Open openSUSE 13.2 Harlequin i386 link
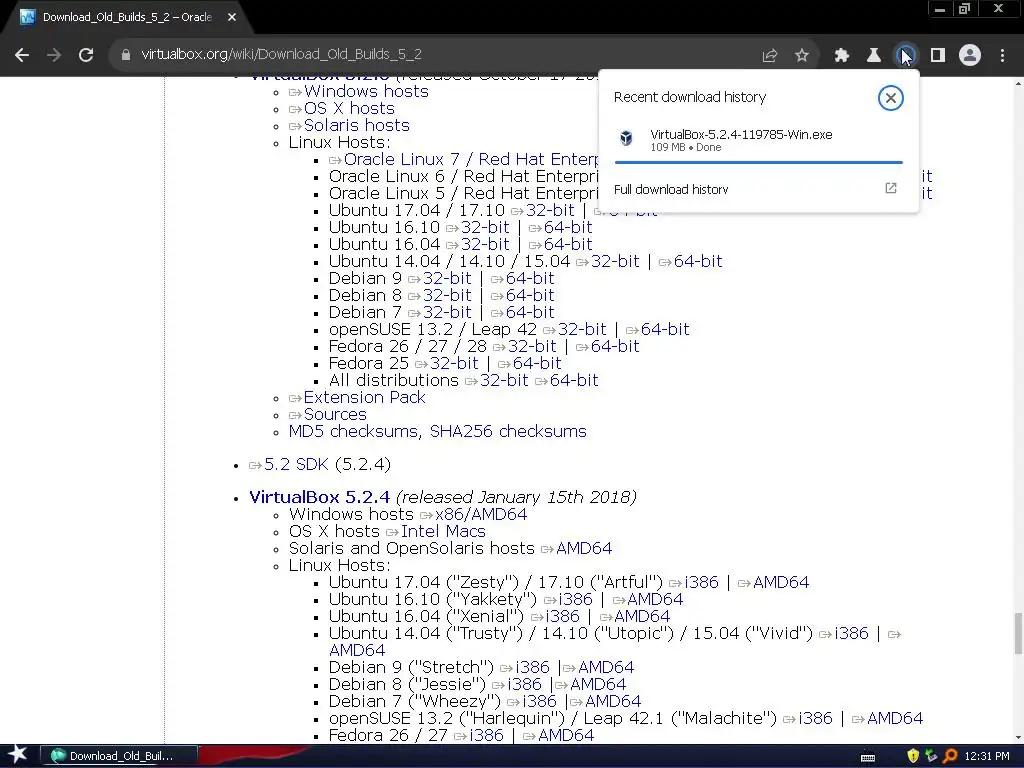This screenshot has width=1024, height=768. tap(815, 718)
